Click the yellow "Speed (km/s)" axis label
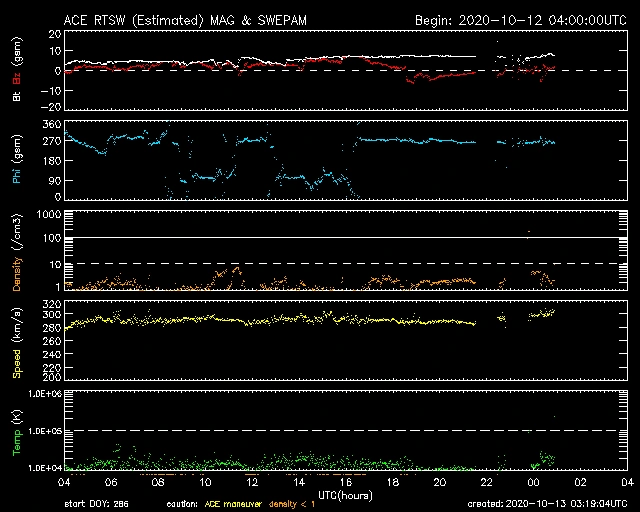The width and height of the screenshot is (640, 512). [x=17, y=343]
